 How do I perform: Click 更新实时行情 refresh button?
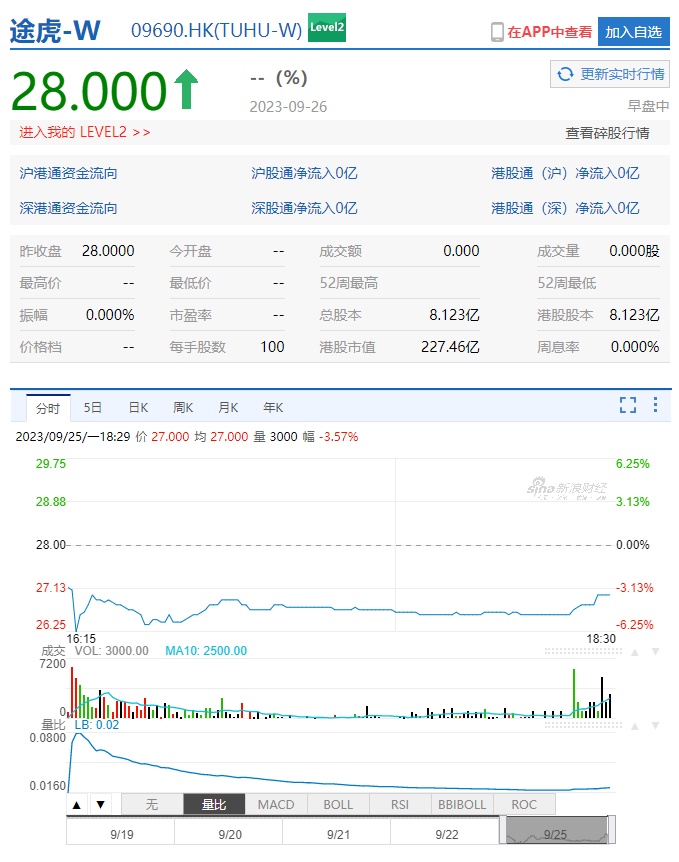tap(610, 74)
